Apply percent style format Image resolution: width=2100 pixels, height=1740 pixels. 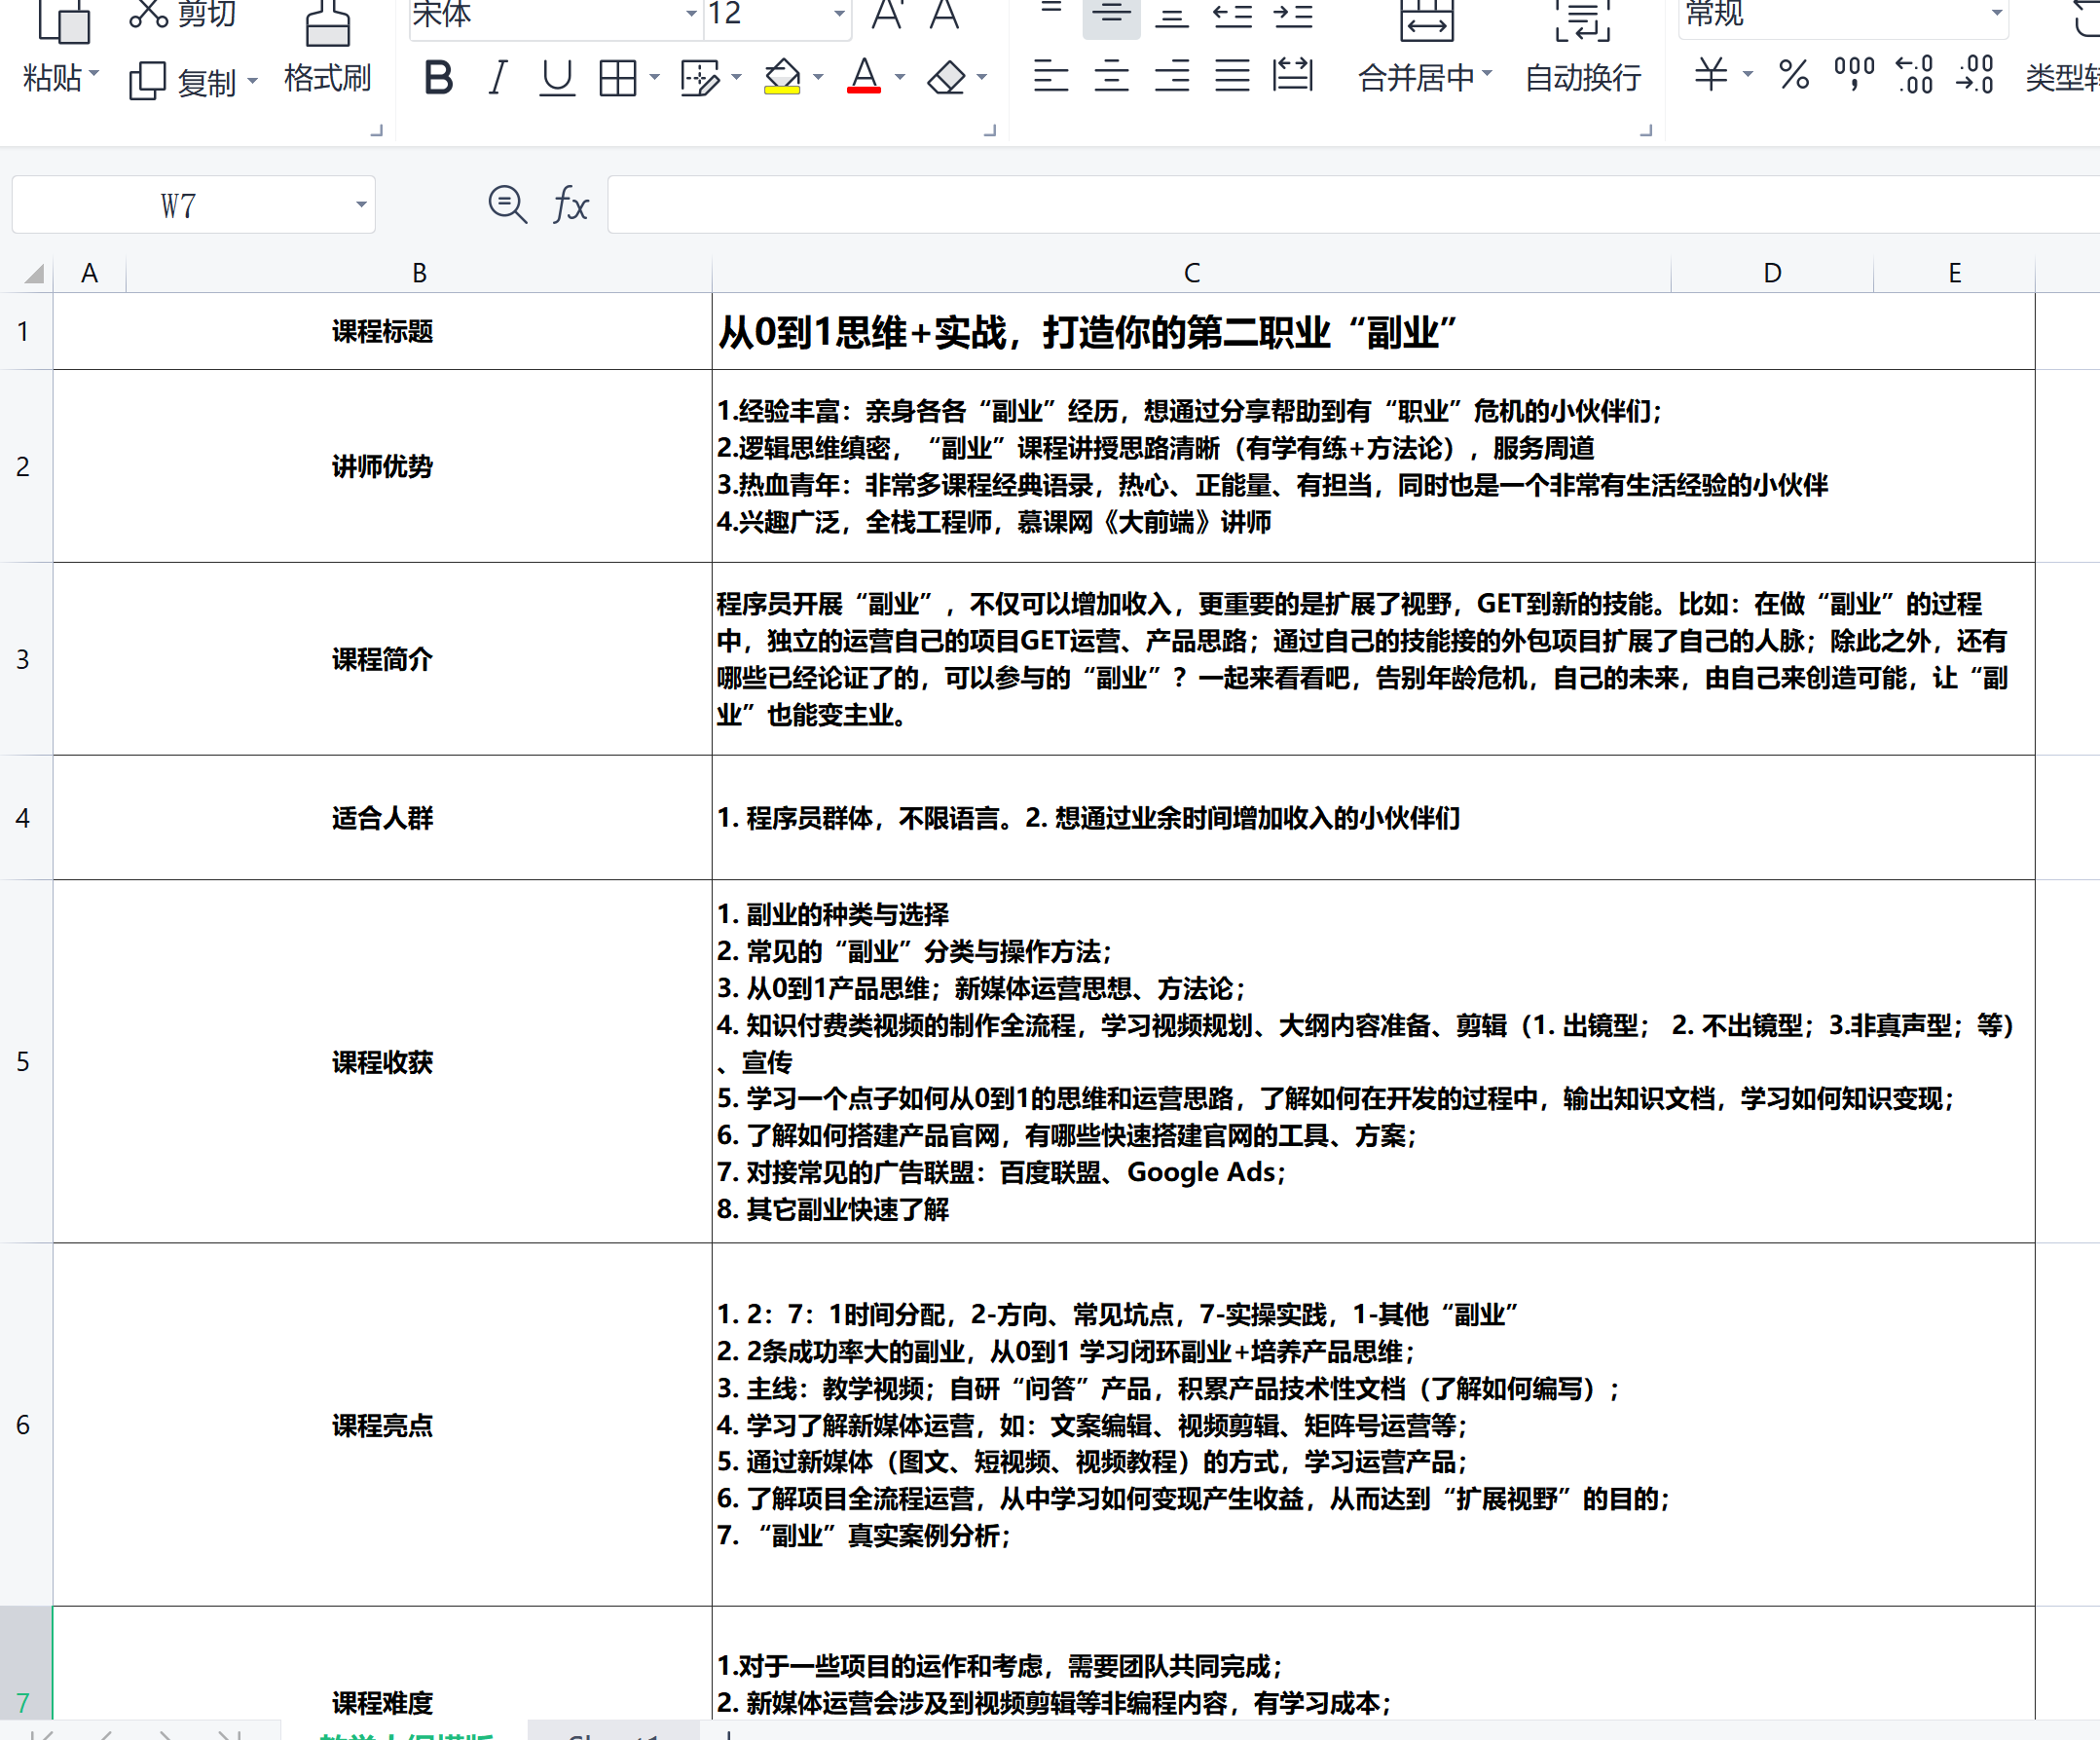coord(1794,74)
